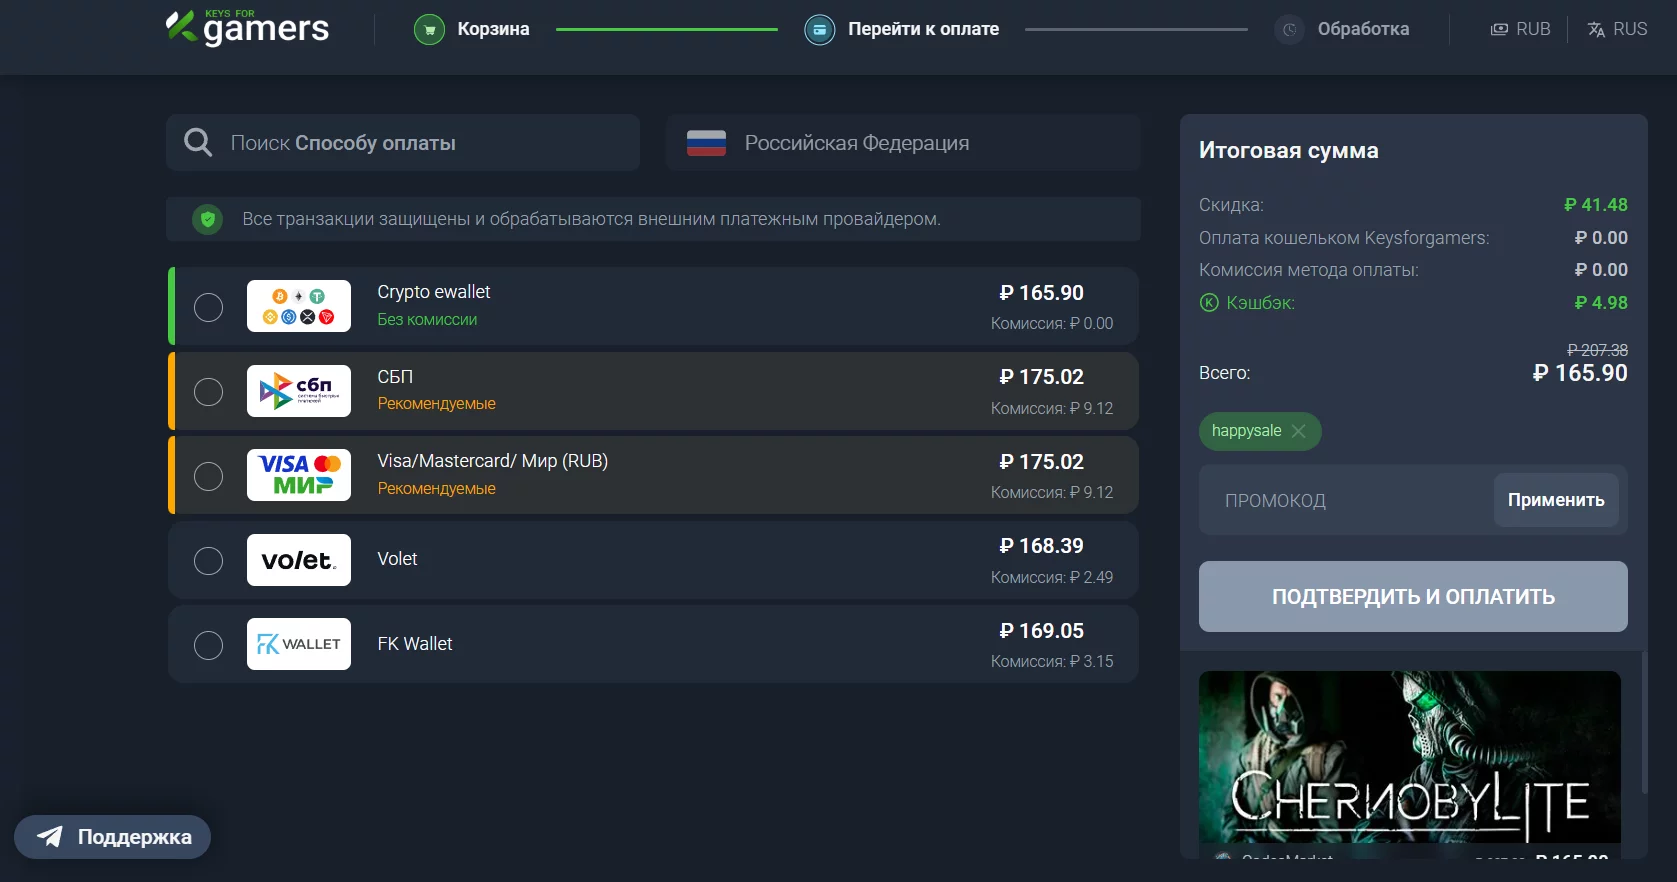Screen dimensions: 1677x882
Task: Click the language translate icon
Action: click(x=1596, y=29)
